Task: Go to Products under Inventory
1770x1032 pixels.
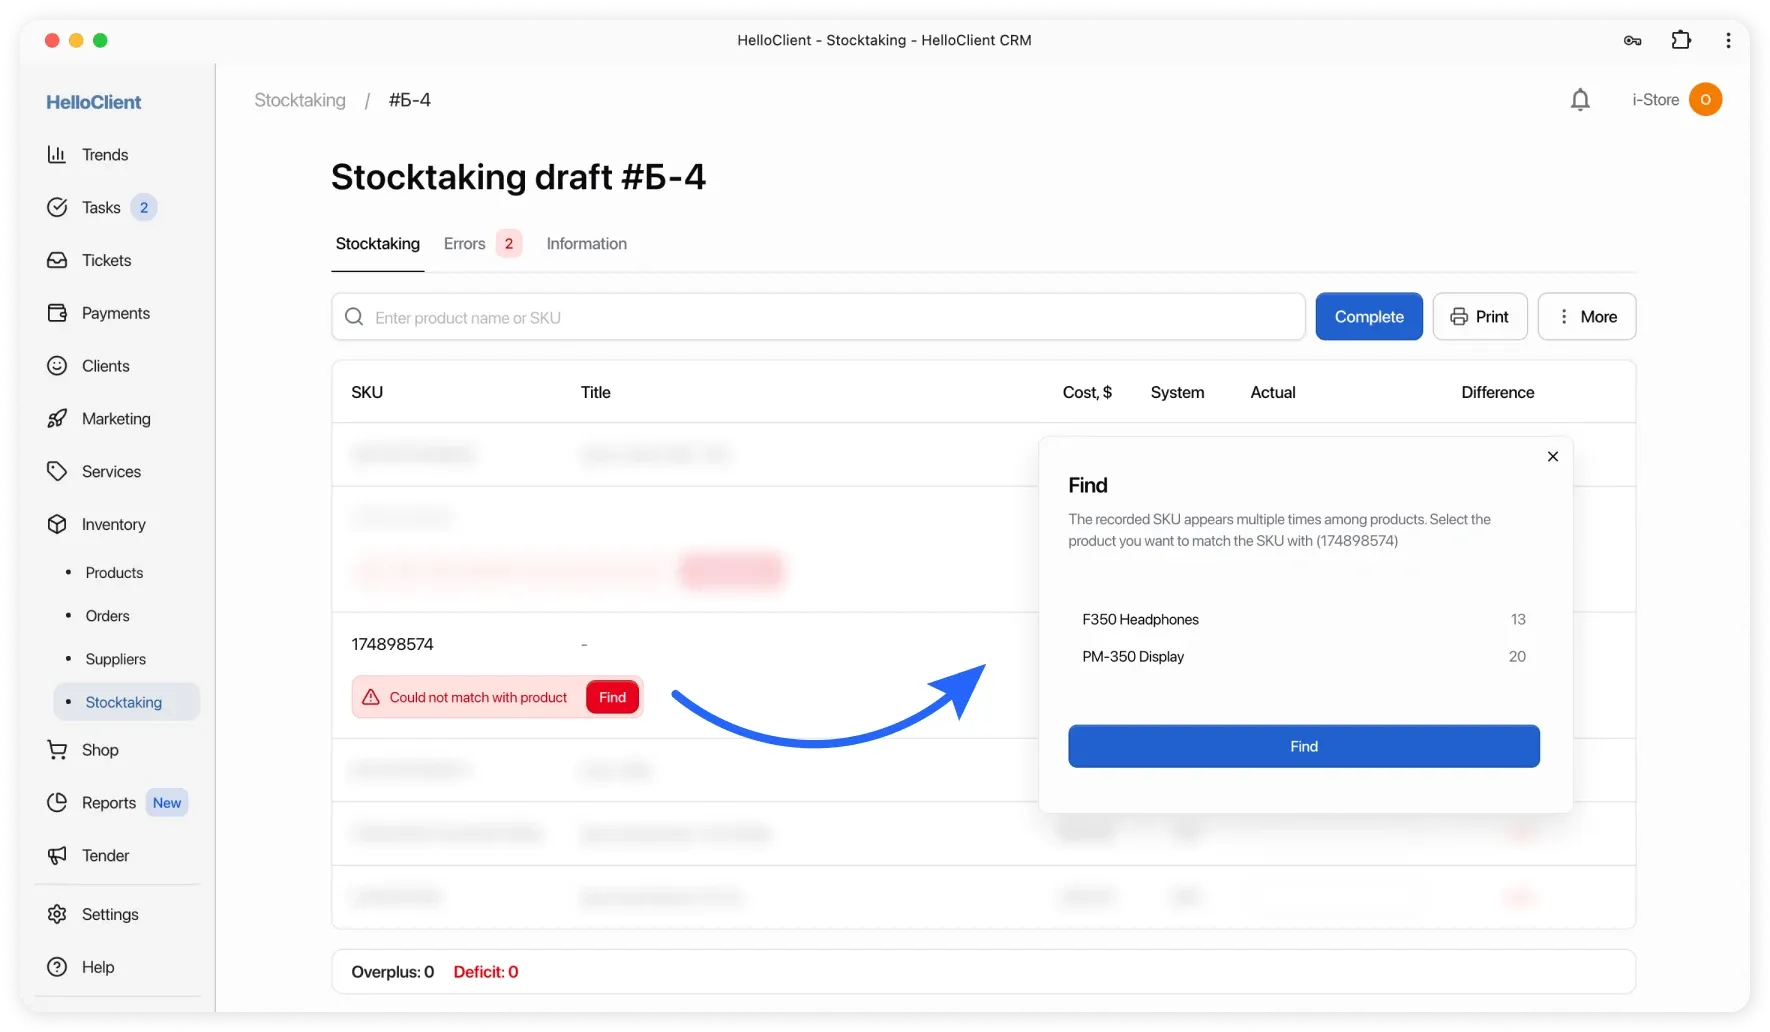Action: click(114, 573)
